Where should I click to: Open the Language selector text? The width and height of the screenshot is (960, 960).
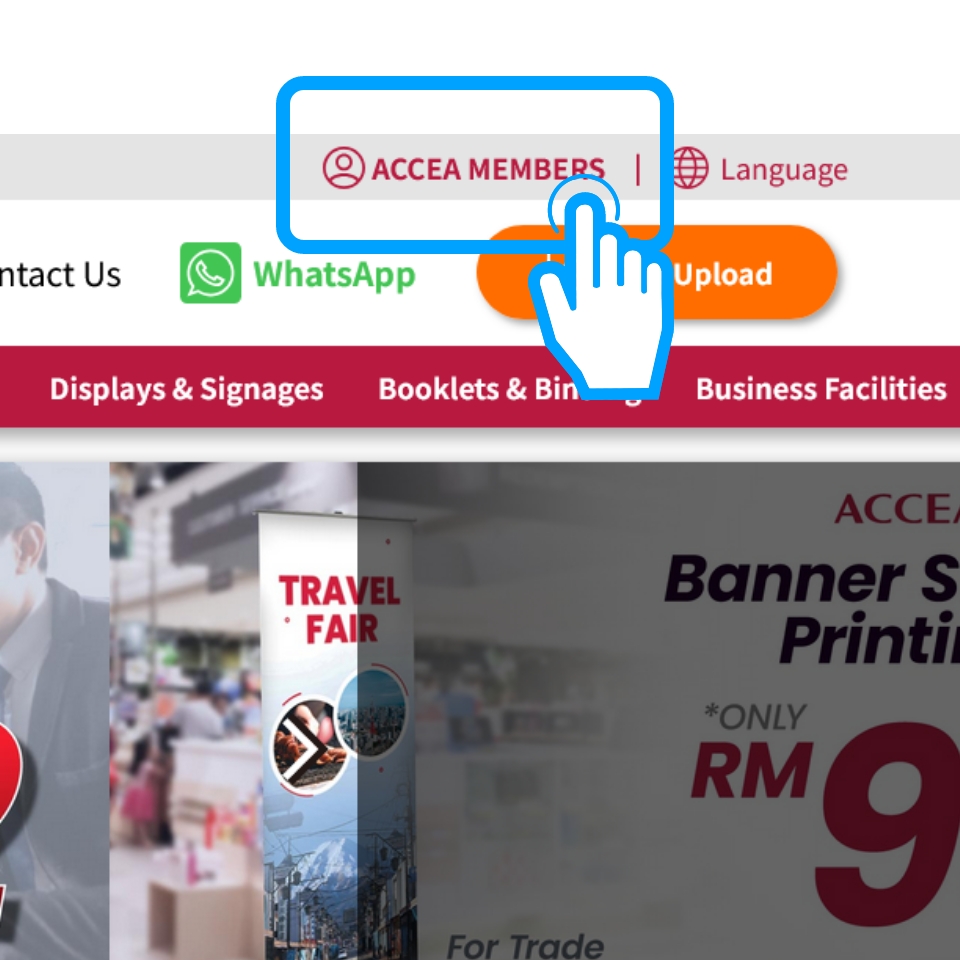tap(784, 170)
